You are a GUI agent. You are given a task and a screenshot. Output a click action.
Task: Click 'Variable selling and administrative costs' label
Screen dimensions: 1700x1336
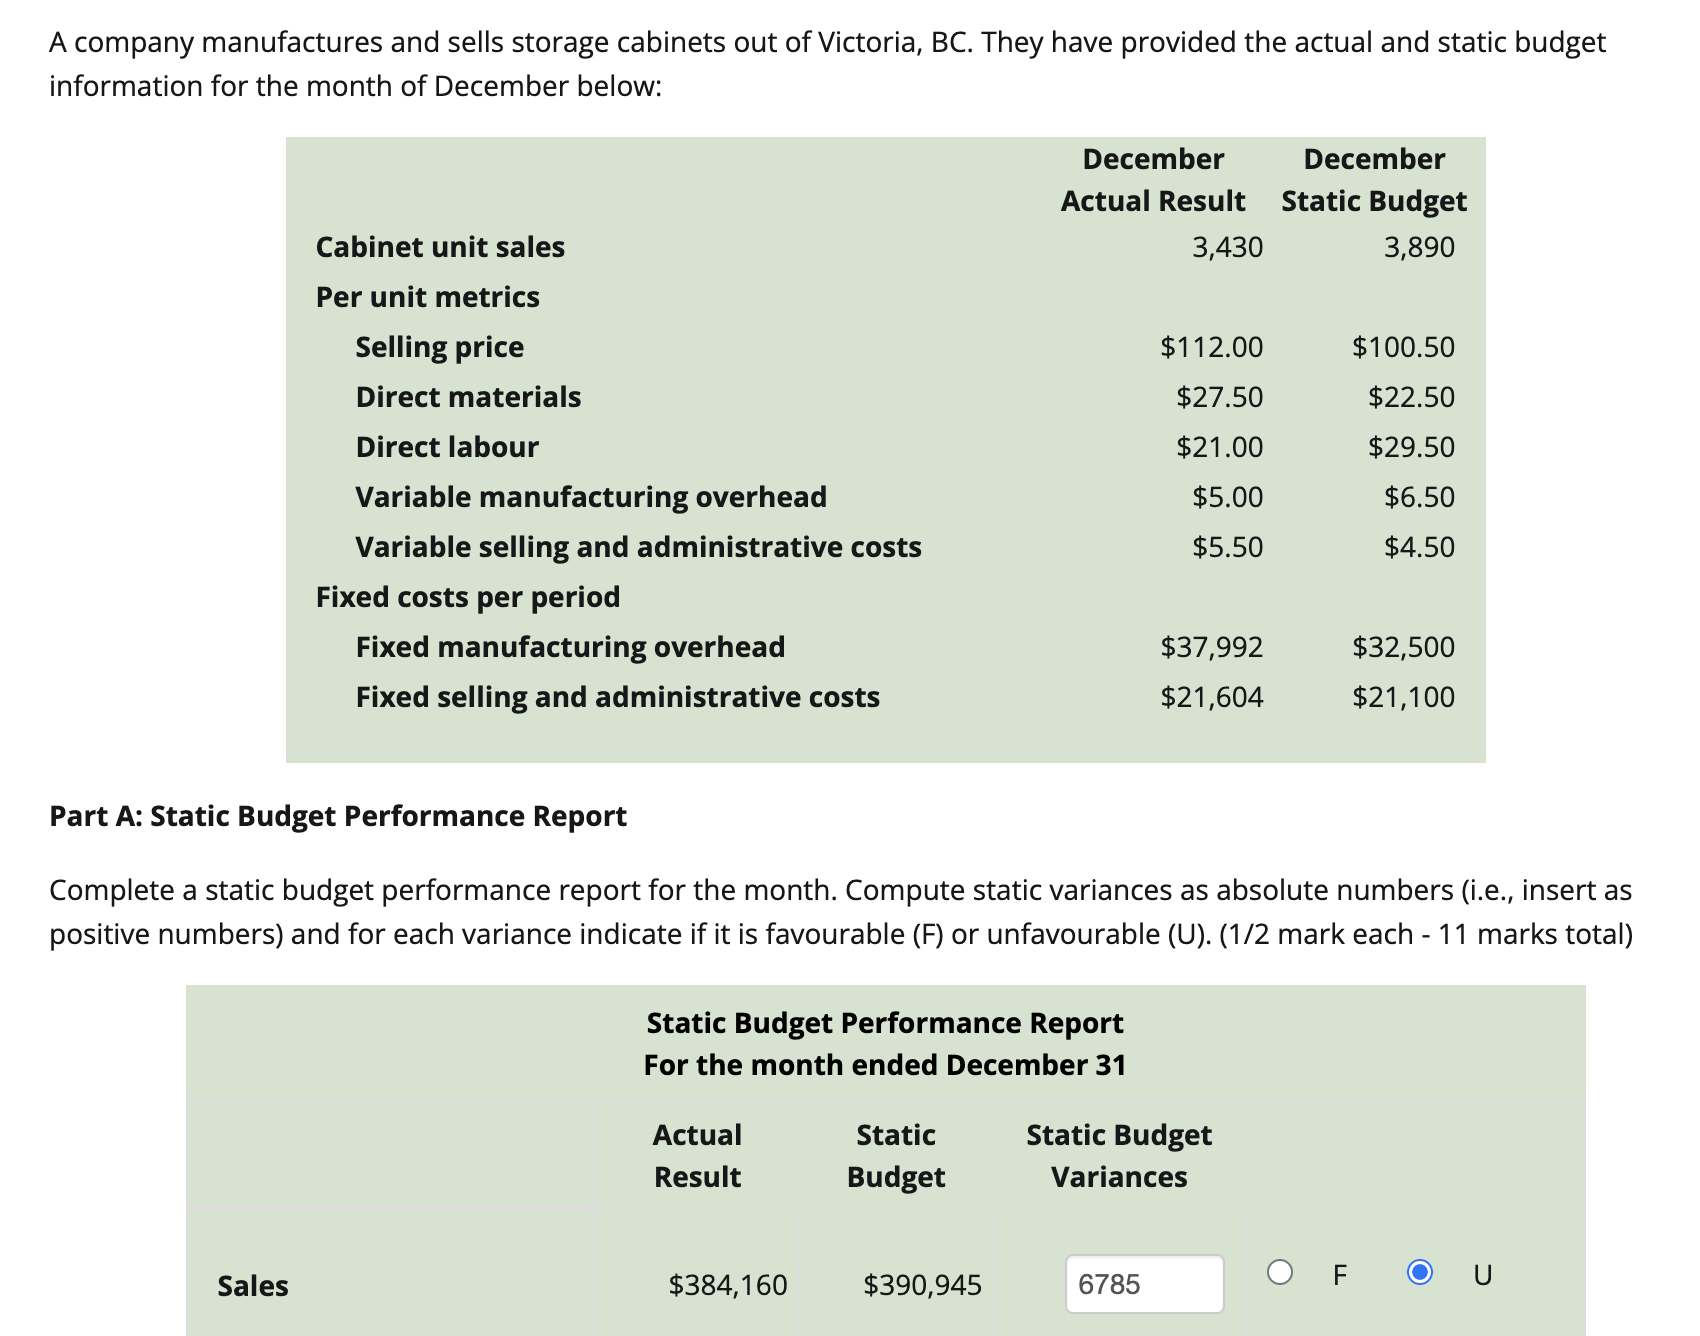[639, 547]
